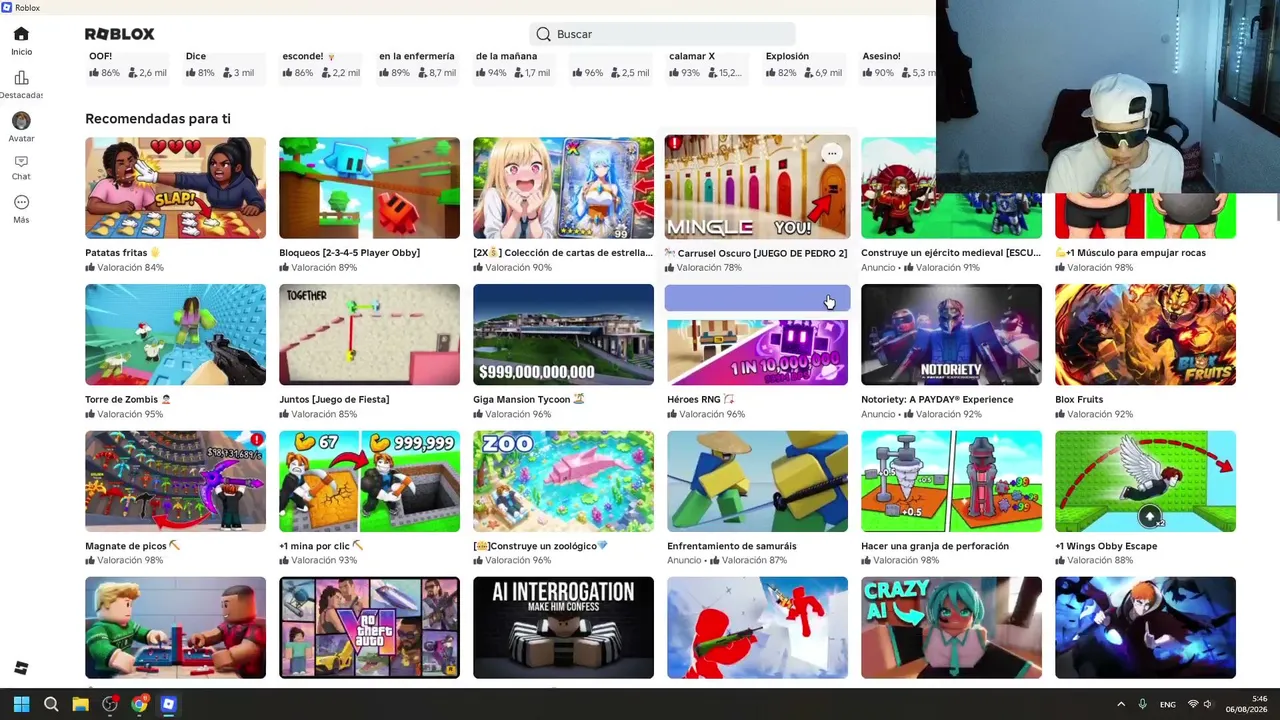Viewport: 1280px width, 720px height.
Task: Open the board game thumbnail in bottom row
Action: tap(175, 628)
